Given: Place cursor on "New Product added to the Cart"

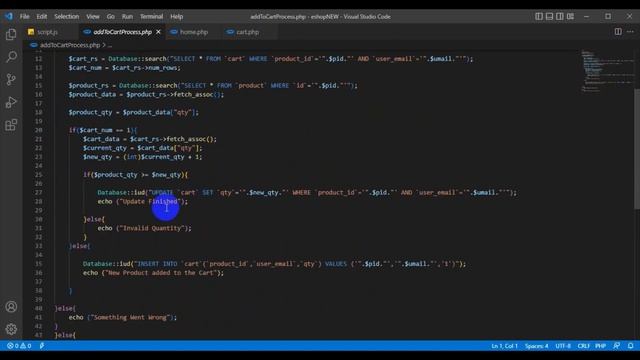Looking at the screenshot, I should (153, 273).
